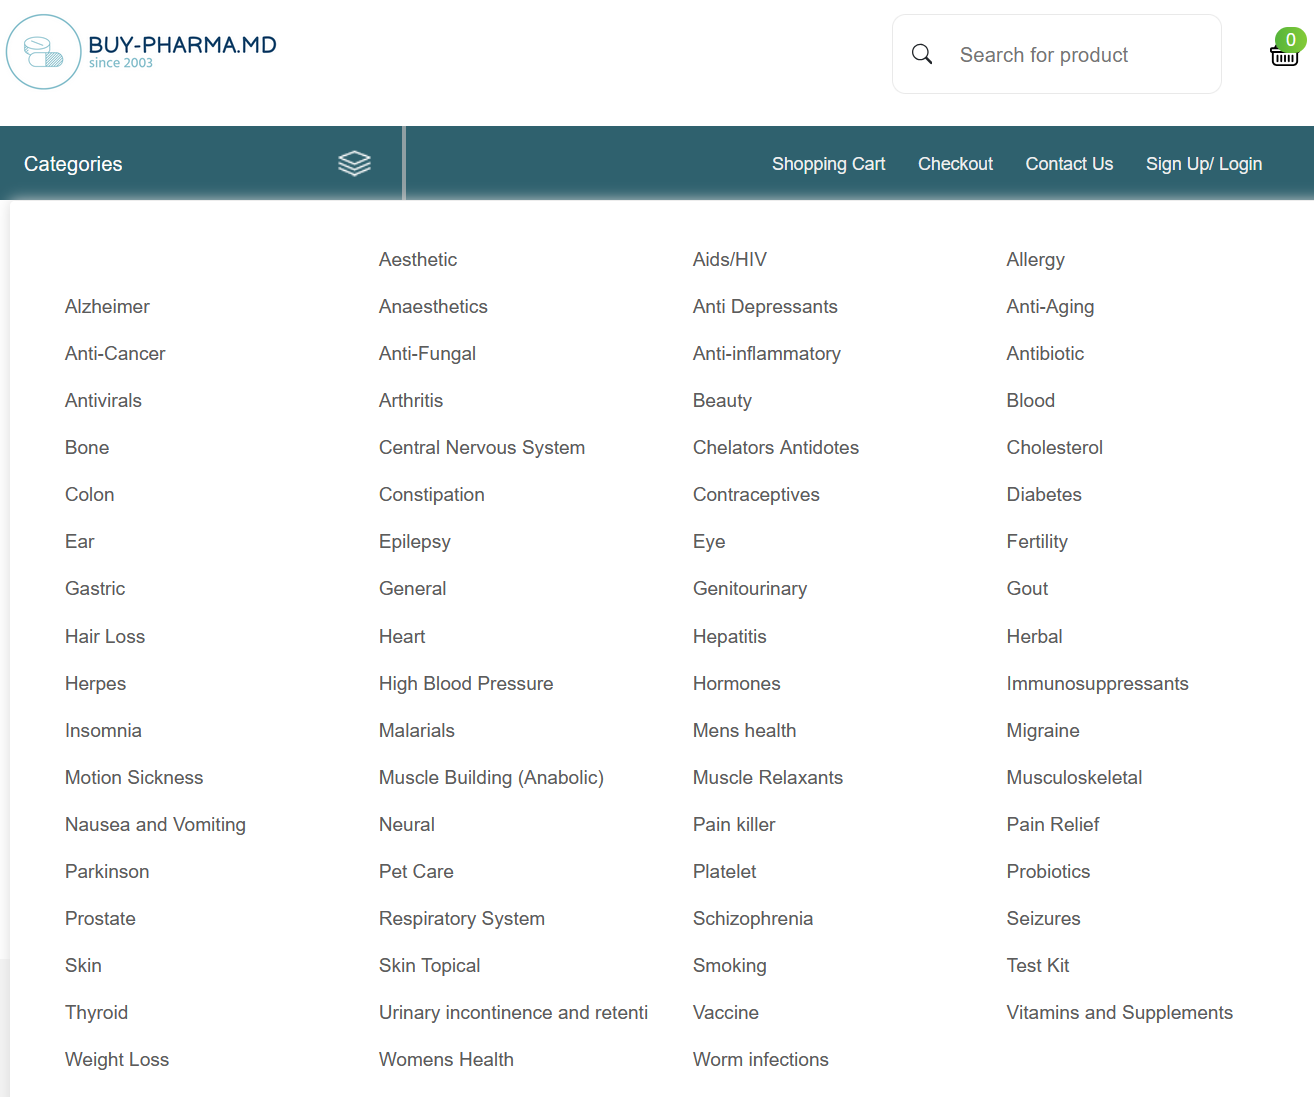
Task: Select Respiratory System category
Action: tap(462, 919)
